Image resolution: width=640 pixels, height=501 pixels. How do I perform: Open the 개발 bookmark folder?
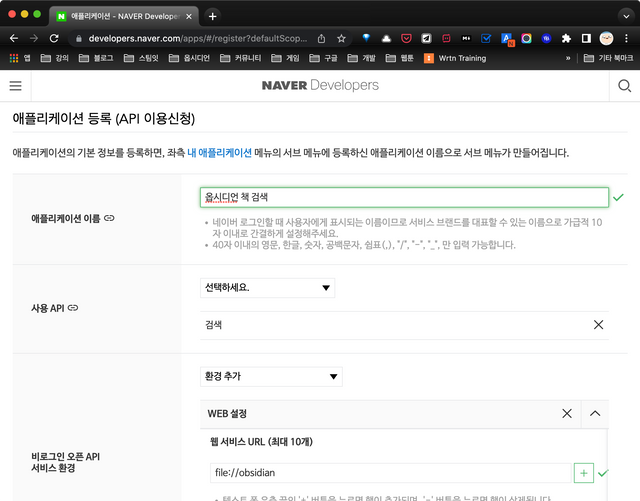click(362, 58)
